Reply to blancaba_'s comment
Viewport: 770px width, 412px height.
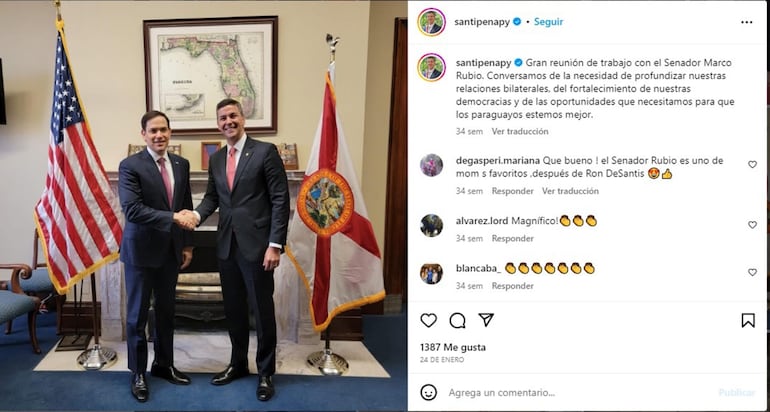pos(513,286)
